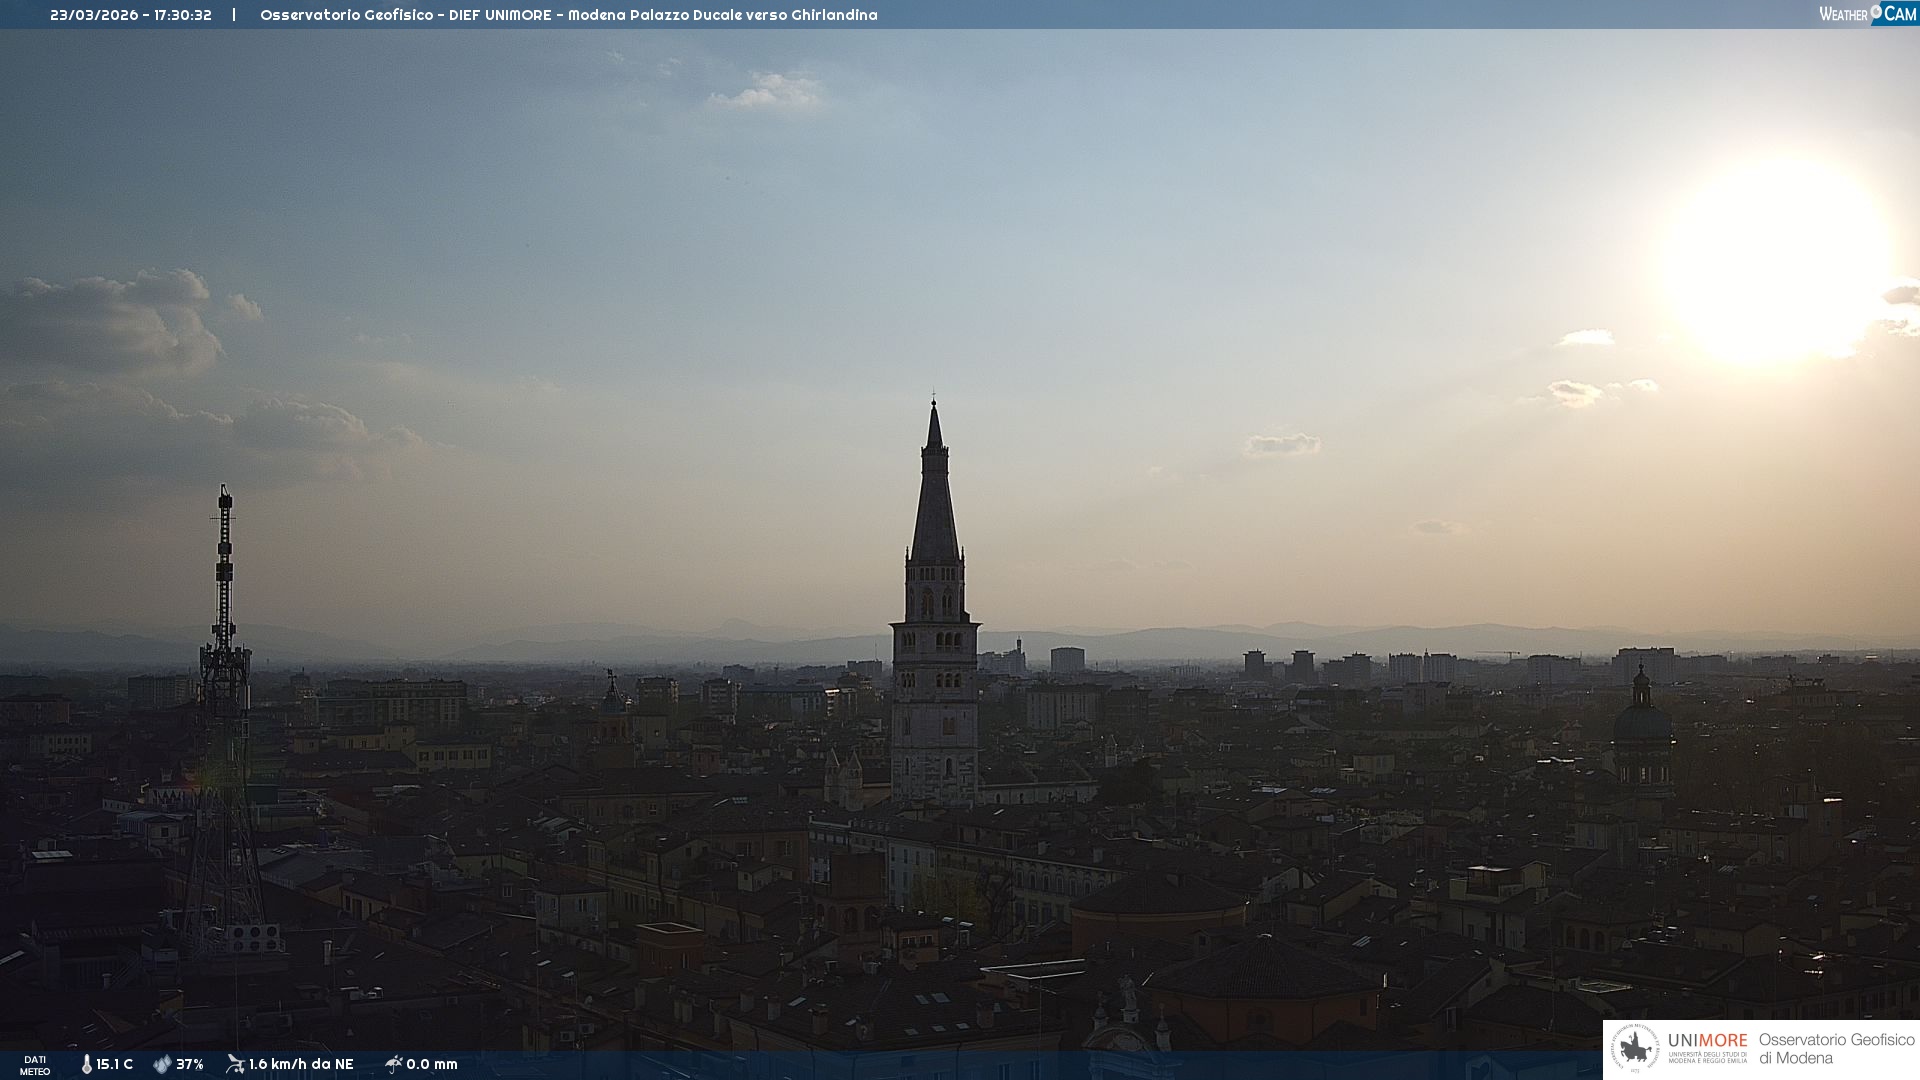The height and width of the screenshot is (1080, 1920).
Task: Click the 37% humidity value
Action: (190, 1064)
